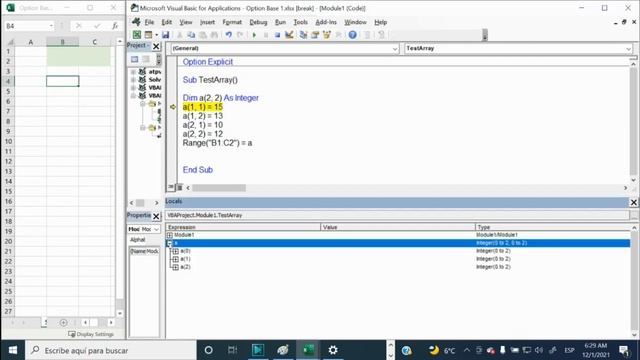Image resolution: width=640 pixels, height=360 pixels.
Task: Save the project with the floppy disk icon
Action: (x=165, y=35)
